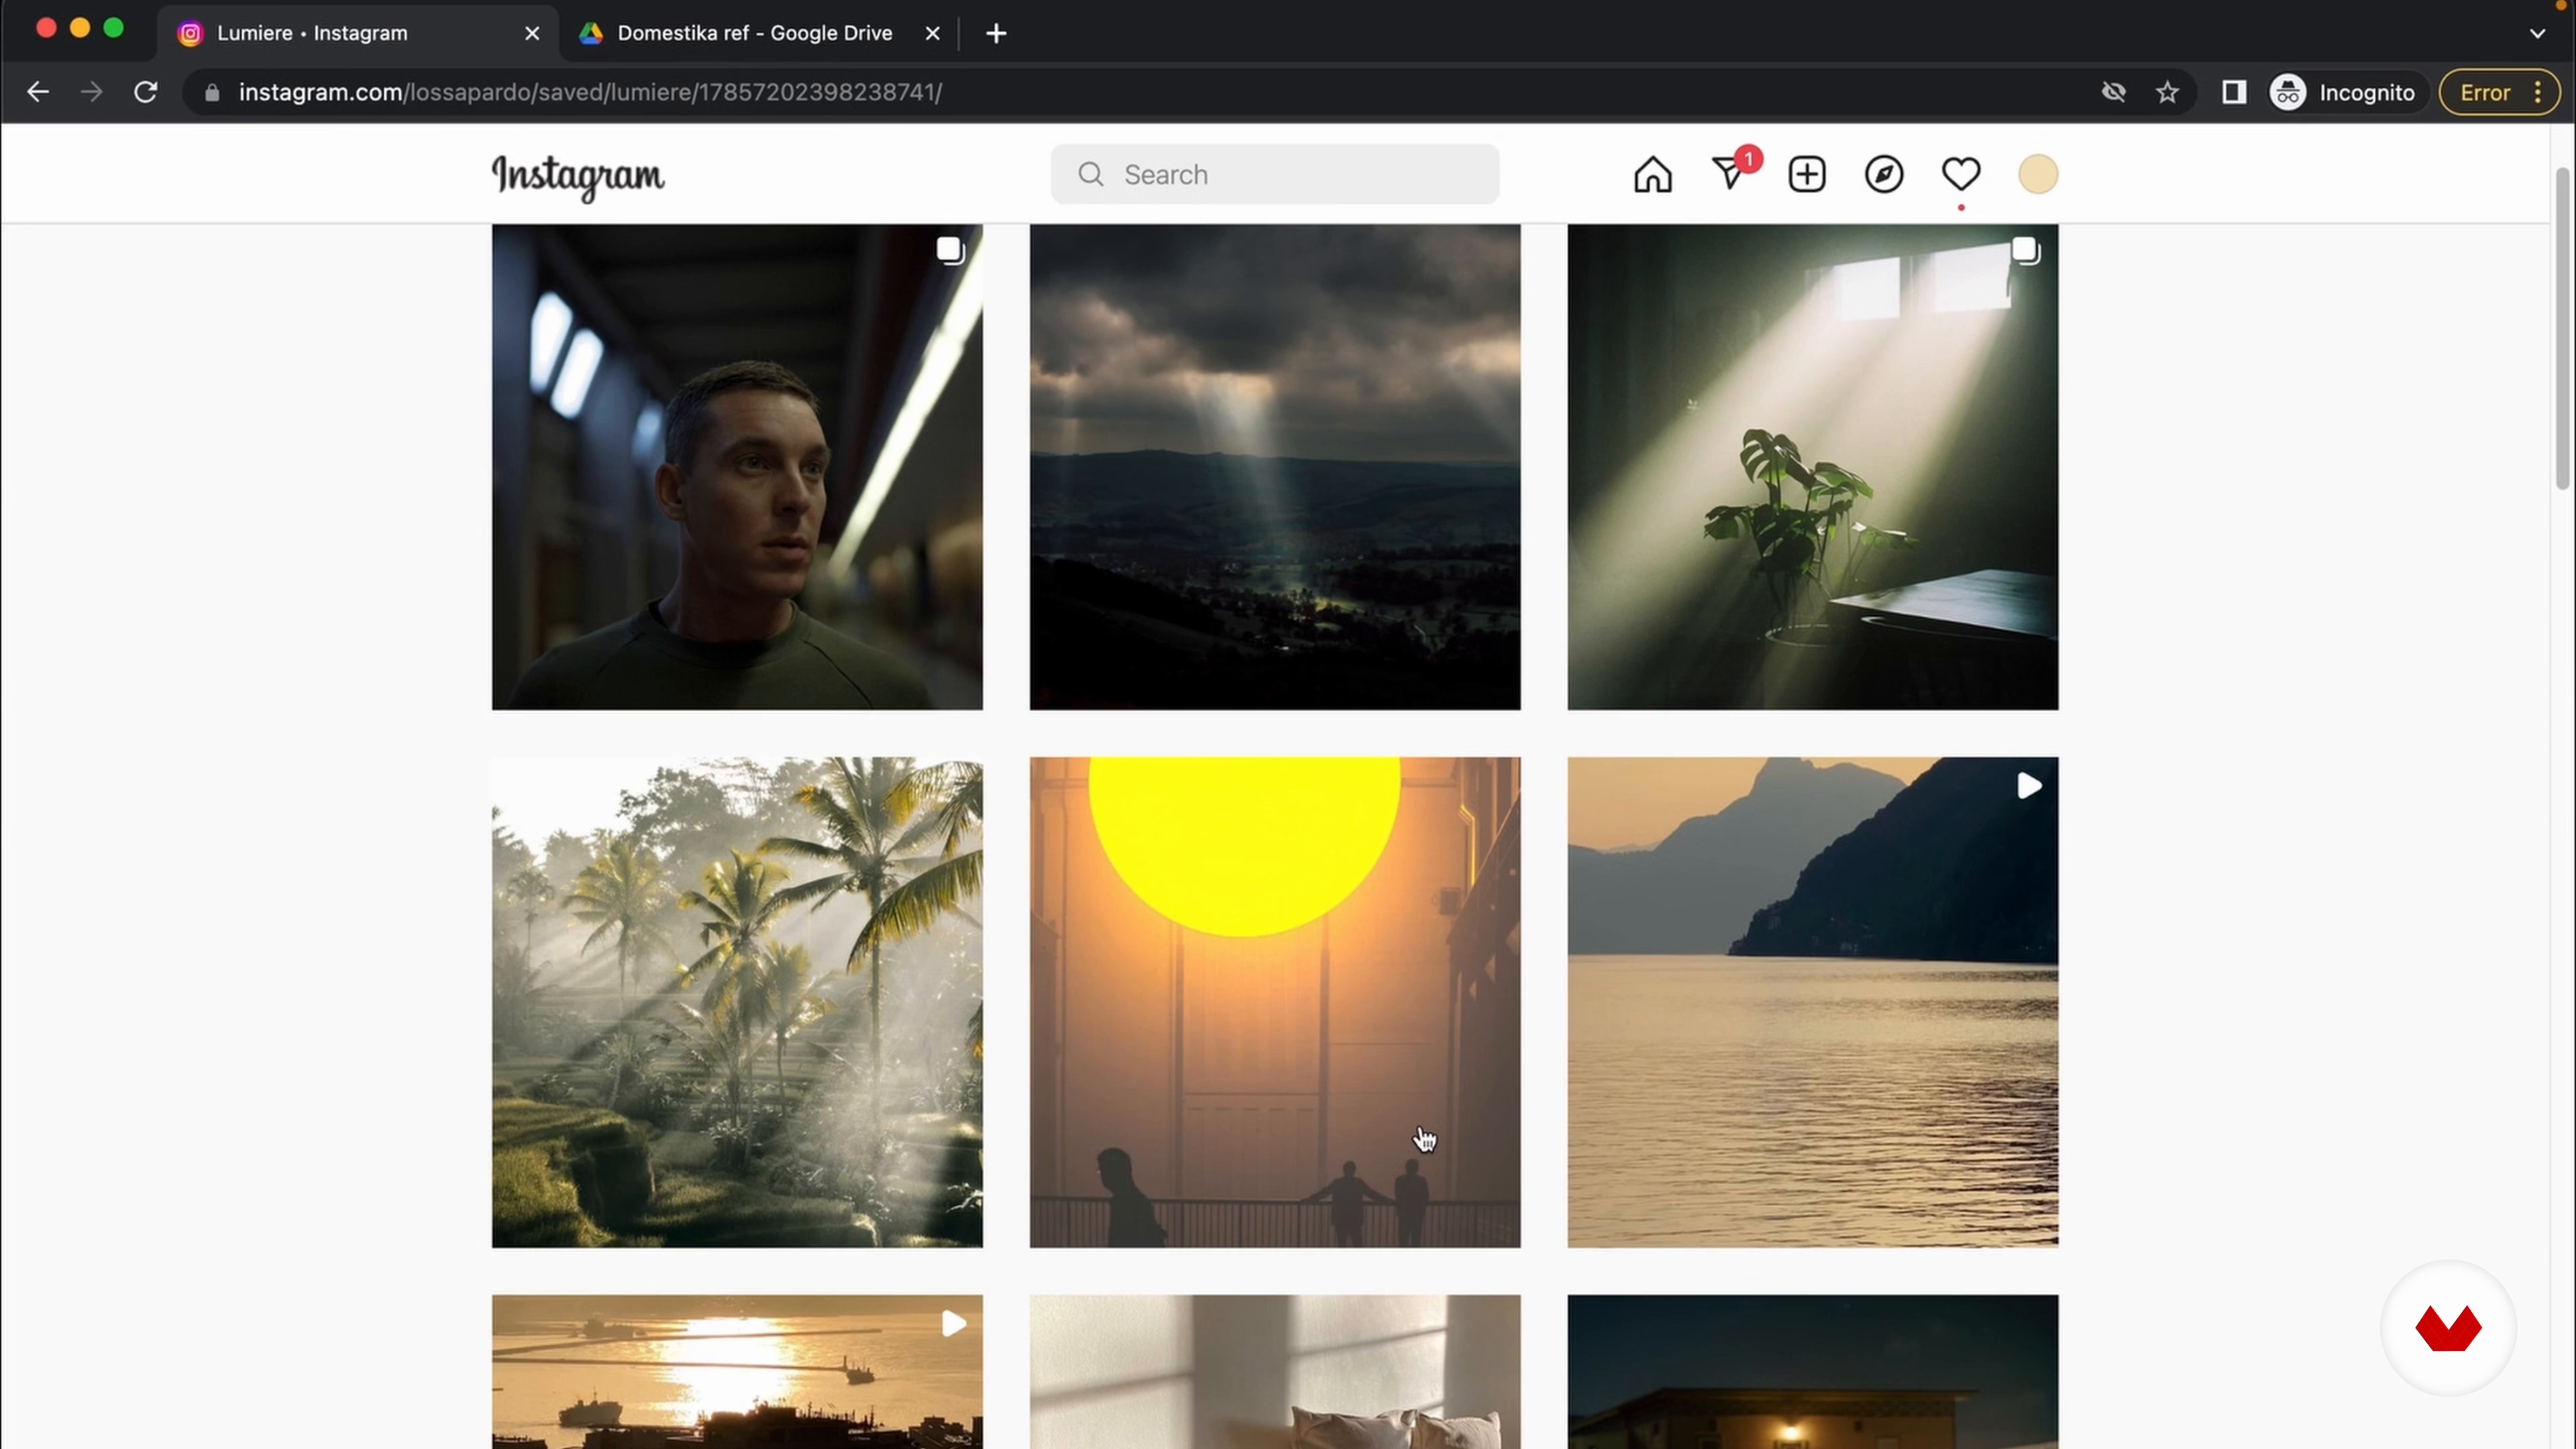Open the man in corridor portrait post
The image size is (2576, 1449).
coord(737,467)
